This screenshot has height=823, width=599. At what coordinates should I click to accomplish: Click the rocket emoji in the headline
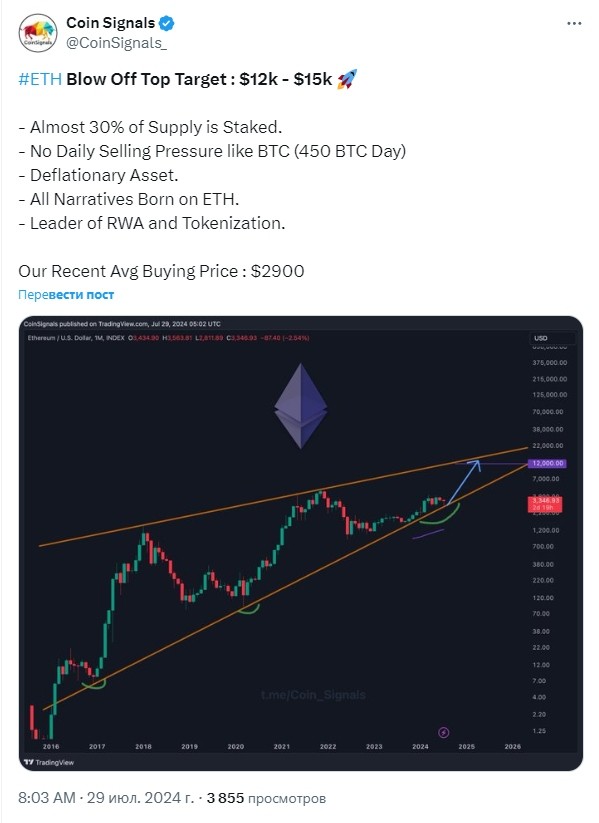(346, 79)
